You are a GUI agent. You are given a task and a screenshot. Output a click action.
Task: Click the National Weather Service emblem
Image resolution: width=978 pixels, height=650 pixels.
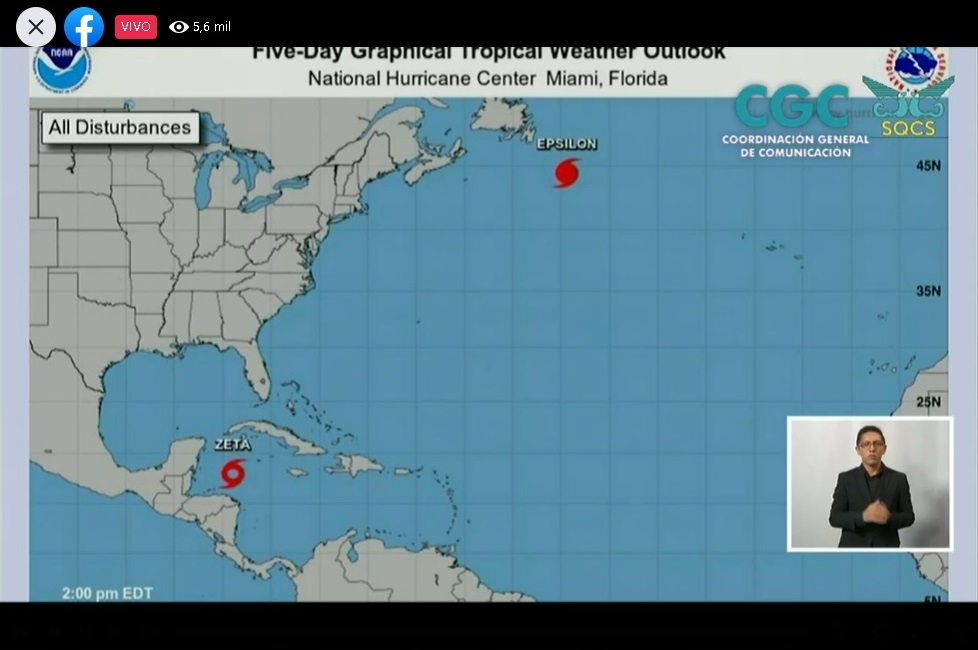(x=918, y=68)
